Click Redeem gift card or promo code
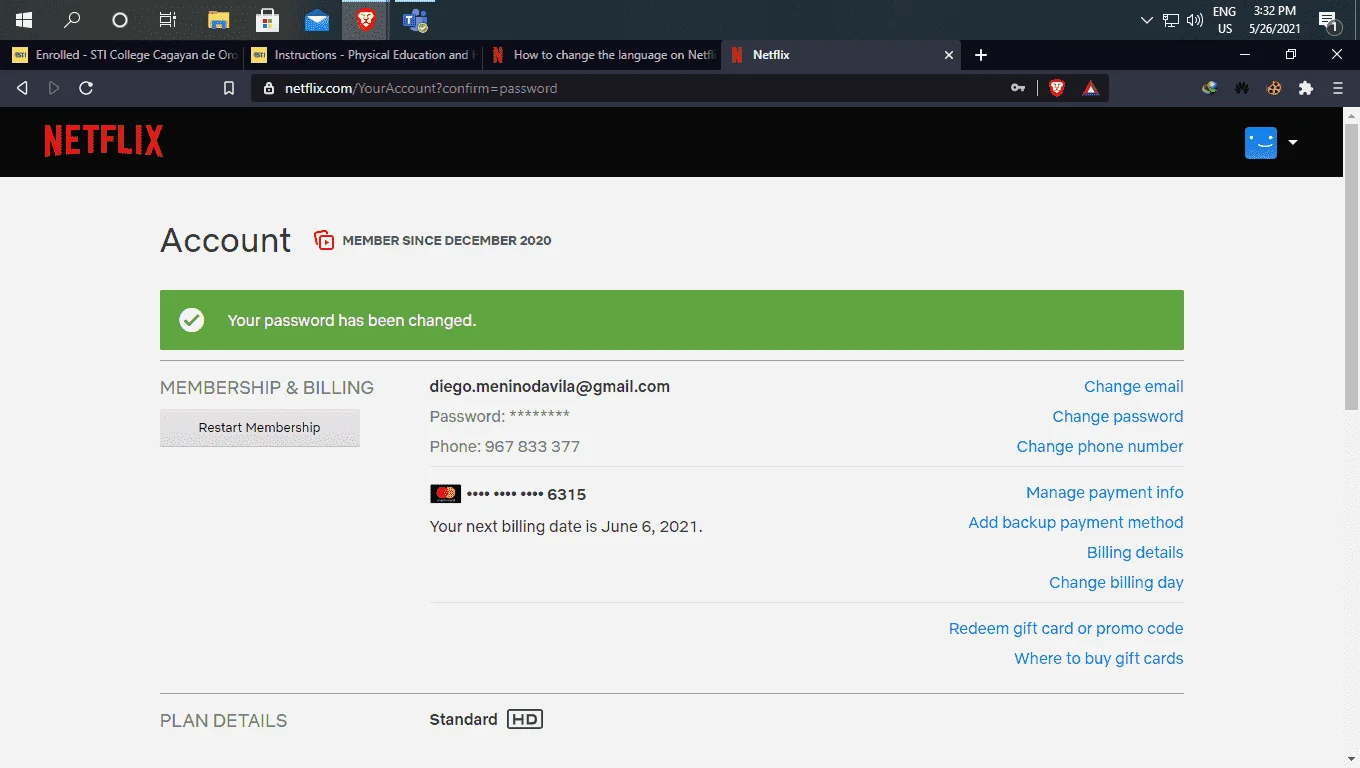 (1066, 629)
